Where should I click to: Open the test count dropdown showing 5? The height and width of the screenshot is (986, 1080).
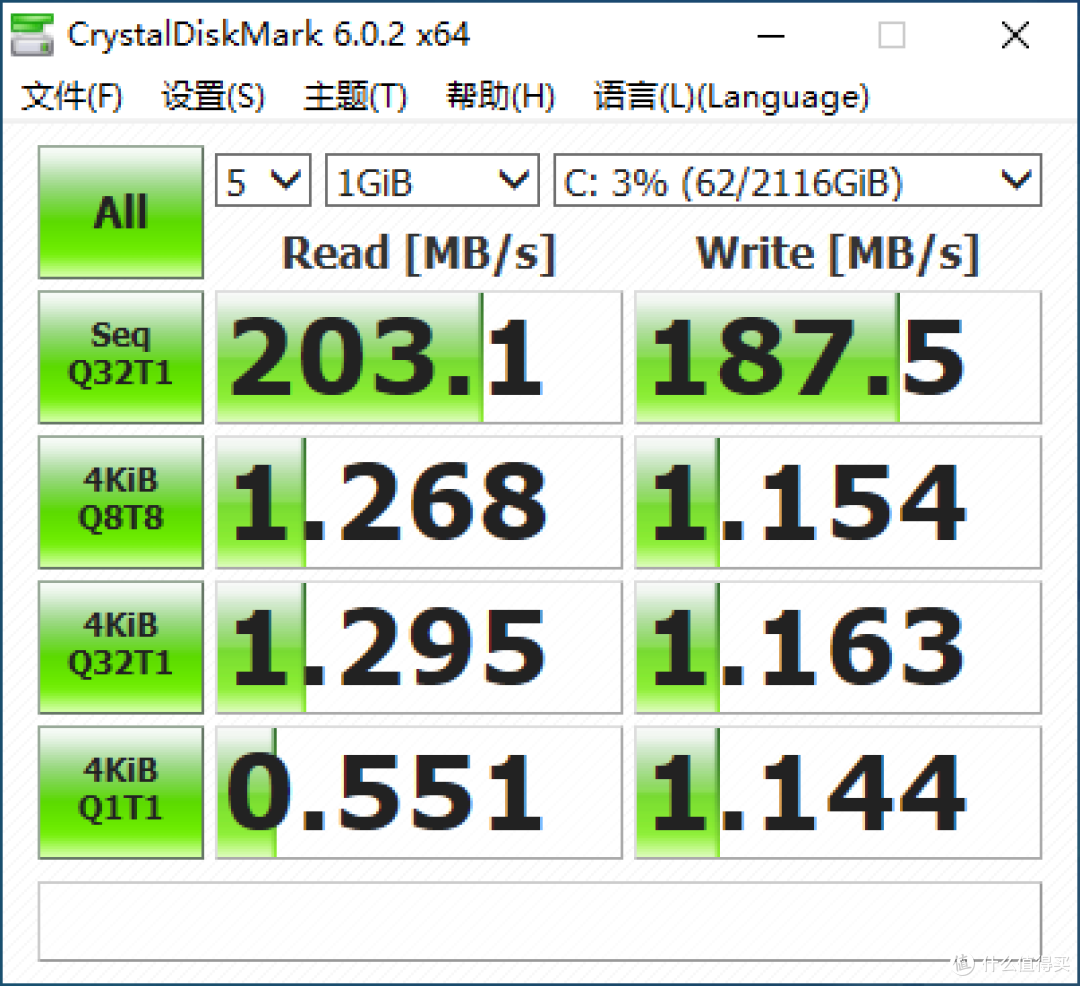(262, 180)
